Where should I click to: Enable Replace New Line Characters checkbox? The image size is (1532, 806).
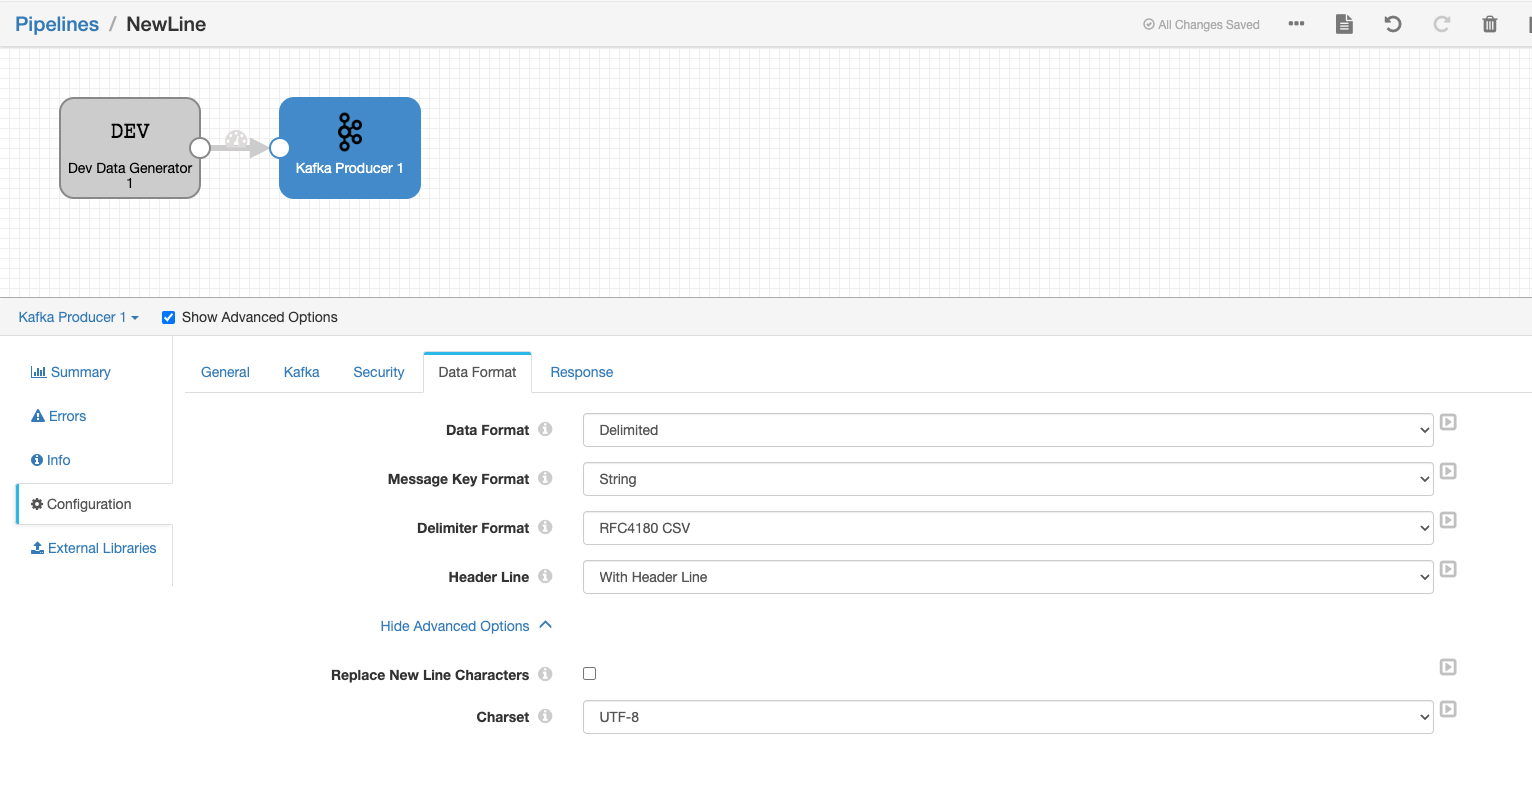tap(589, 673)
